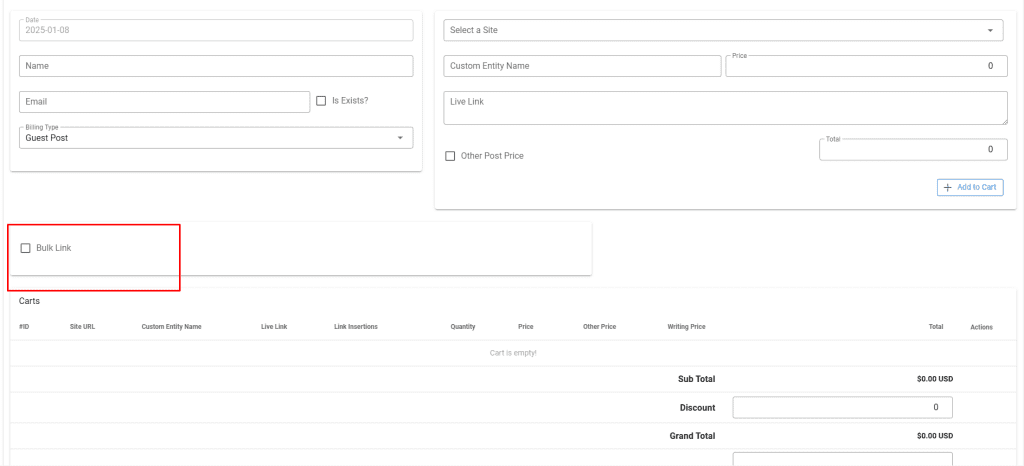Open the Select a Site dropdown
Screen dimensions: 1024x466
pos(724,30)
